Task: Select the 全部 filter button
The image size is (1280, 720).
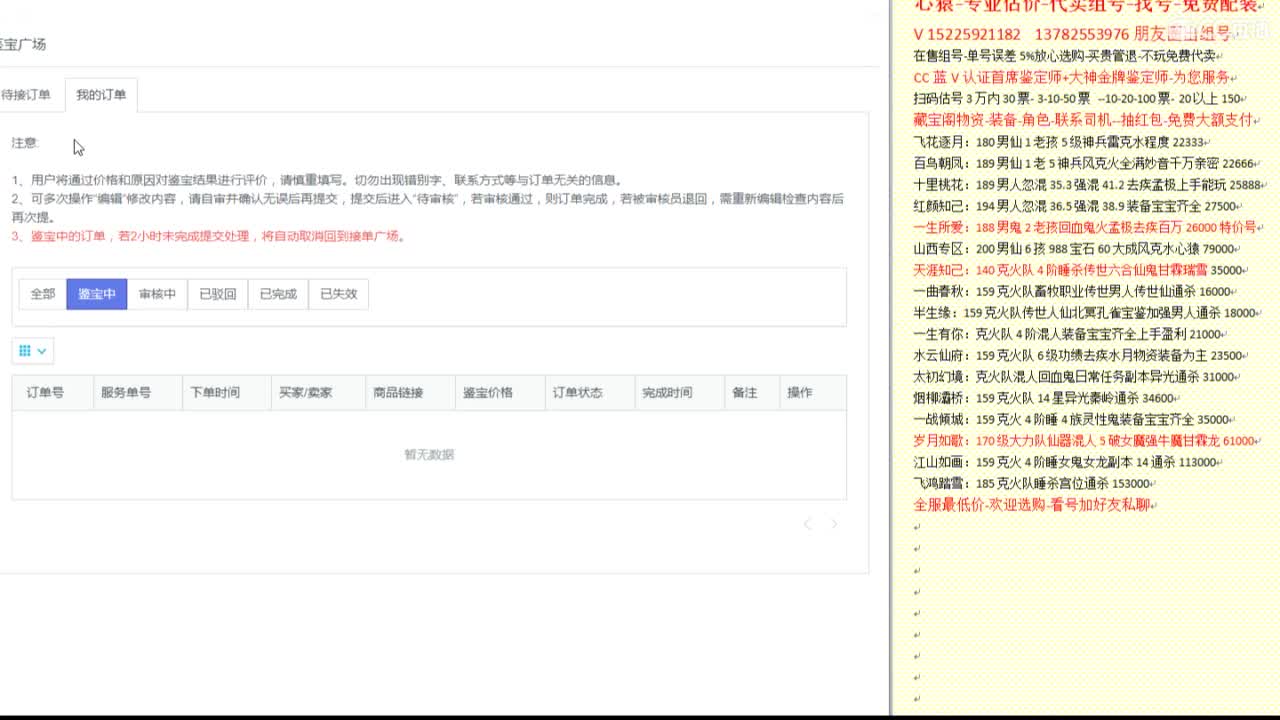Action: pos(41,293)
